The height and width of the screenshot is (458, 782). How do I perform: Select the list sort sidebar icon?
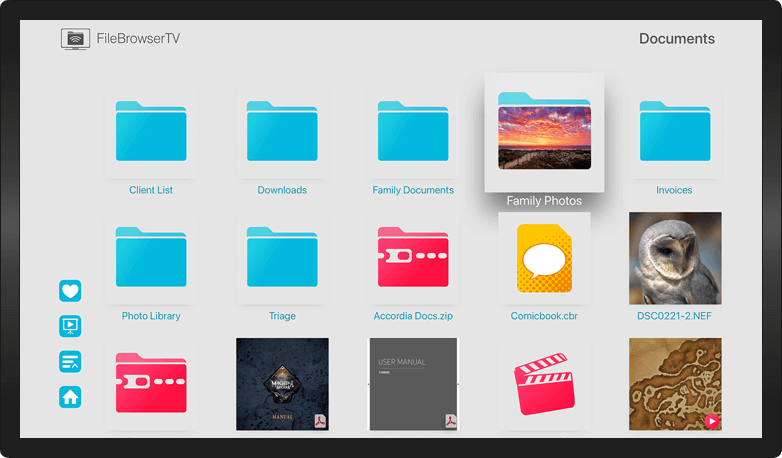coord(70,362)
